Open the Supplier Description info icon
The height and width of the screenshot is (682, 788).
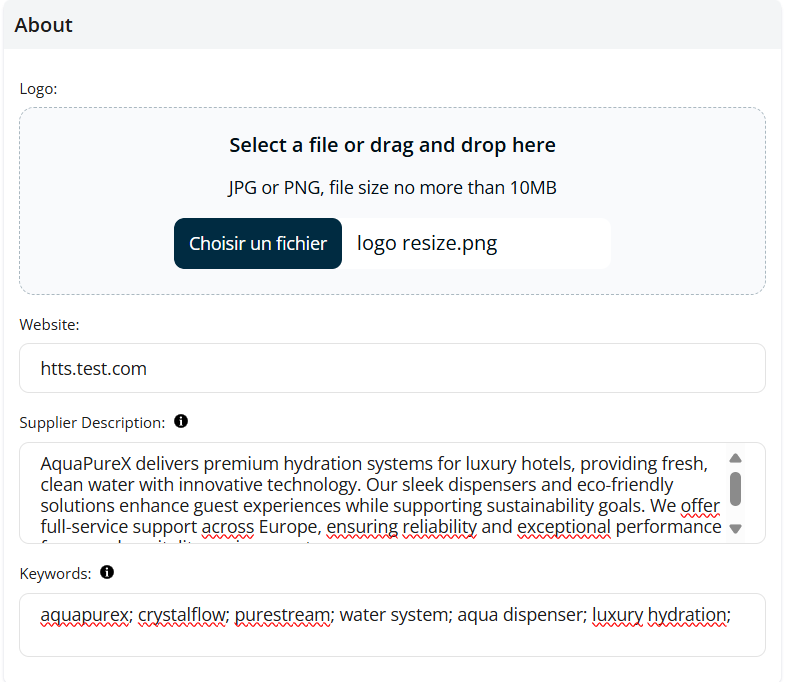point(181,421)
